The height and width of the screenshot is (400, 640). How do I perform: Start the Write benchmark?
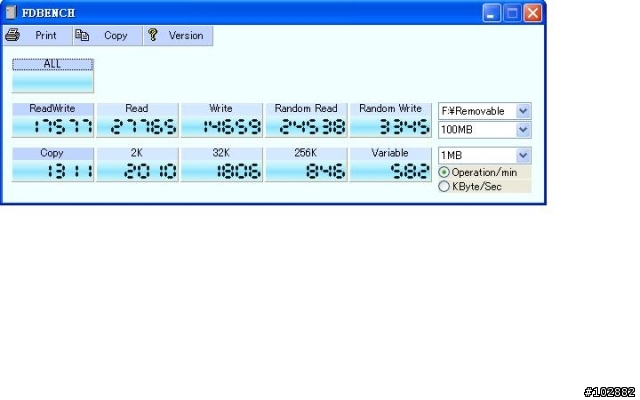(222, 120)
